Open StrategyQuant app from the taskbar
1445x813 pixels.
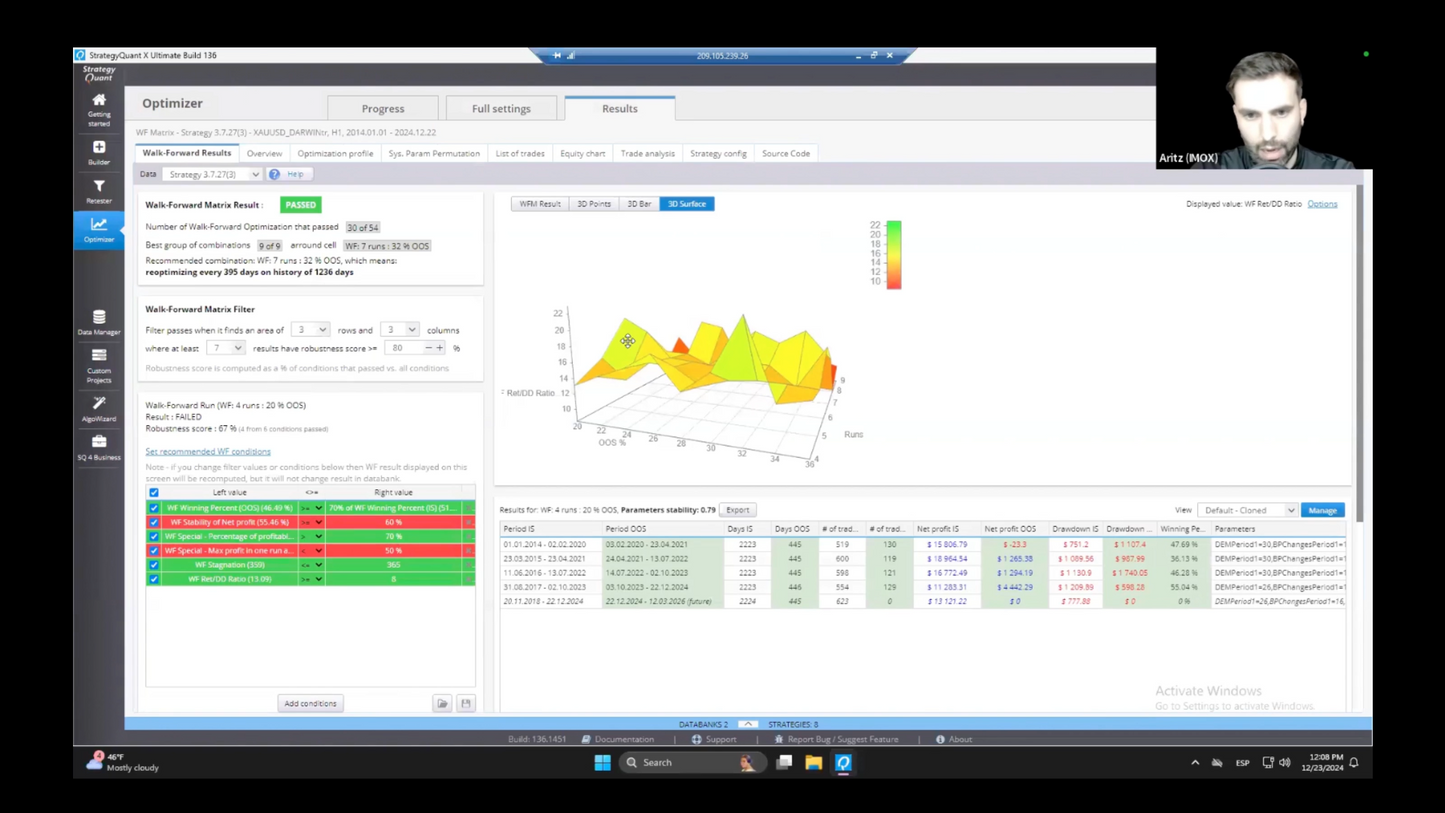click(x=843, y=762)
